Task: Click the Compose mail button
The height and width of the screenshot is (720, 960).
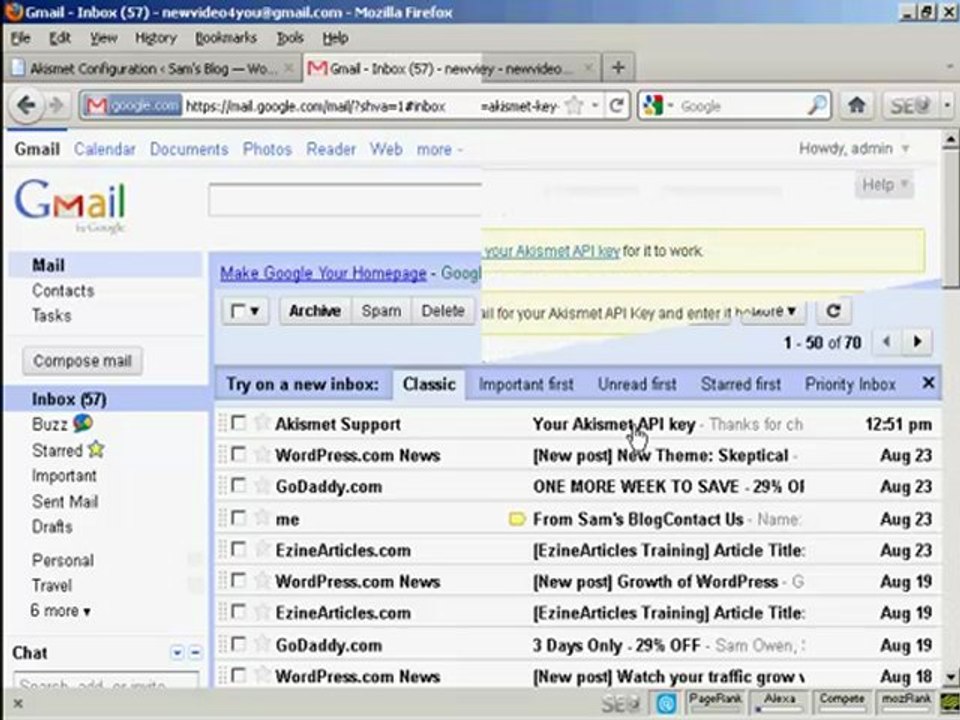Action: pos(82,361)
